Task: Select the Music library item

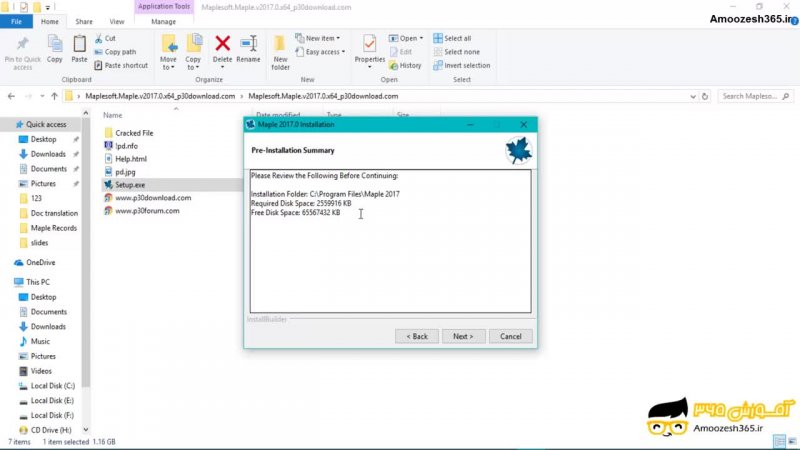Action: (34, 341)
